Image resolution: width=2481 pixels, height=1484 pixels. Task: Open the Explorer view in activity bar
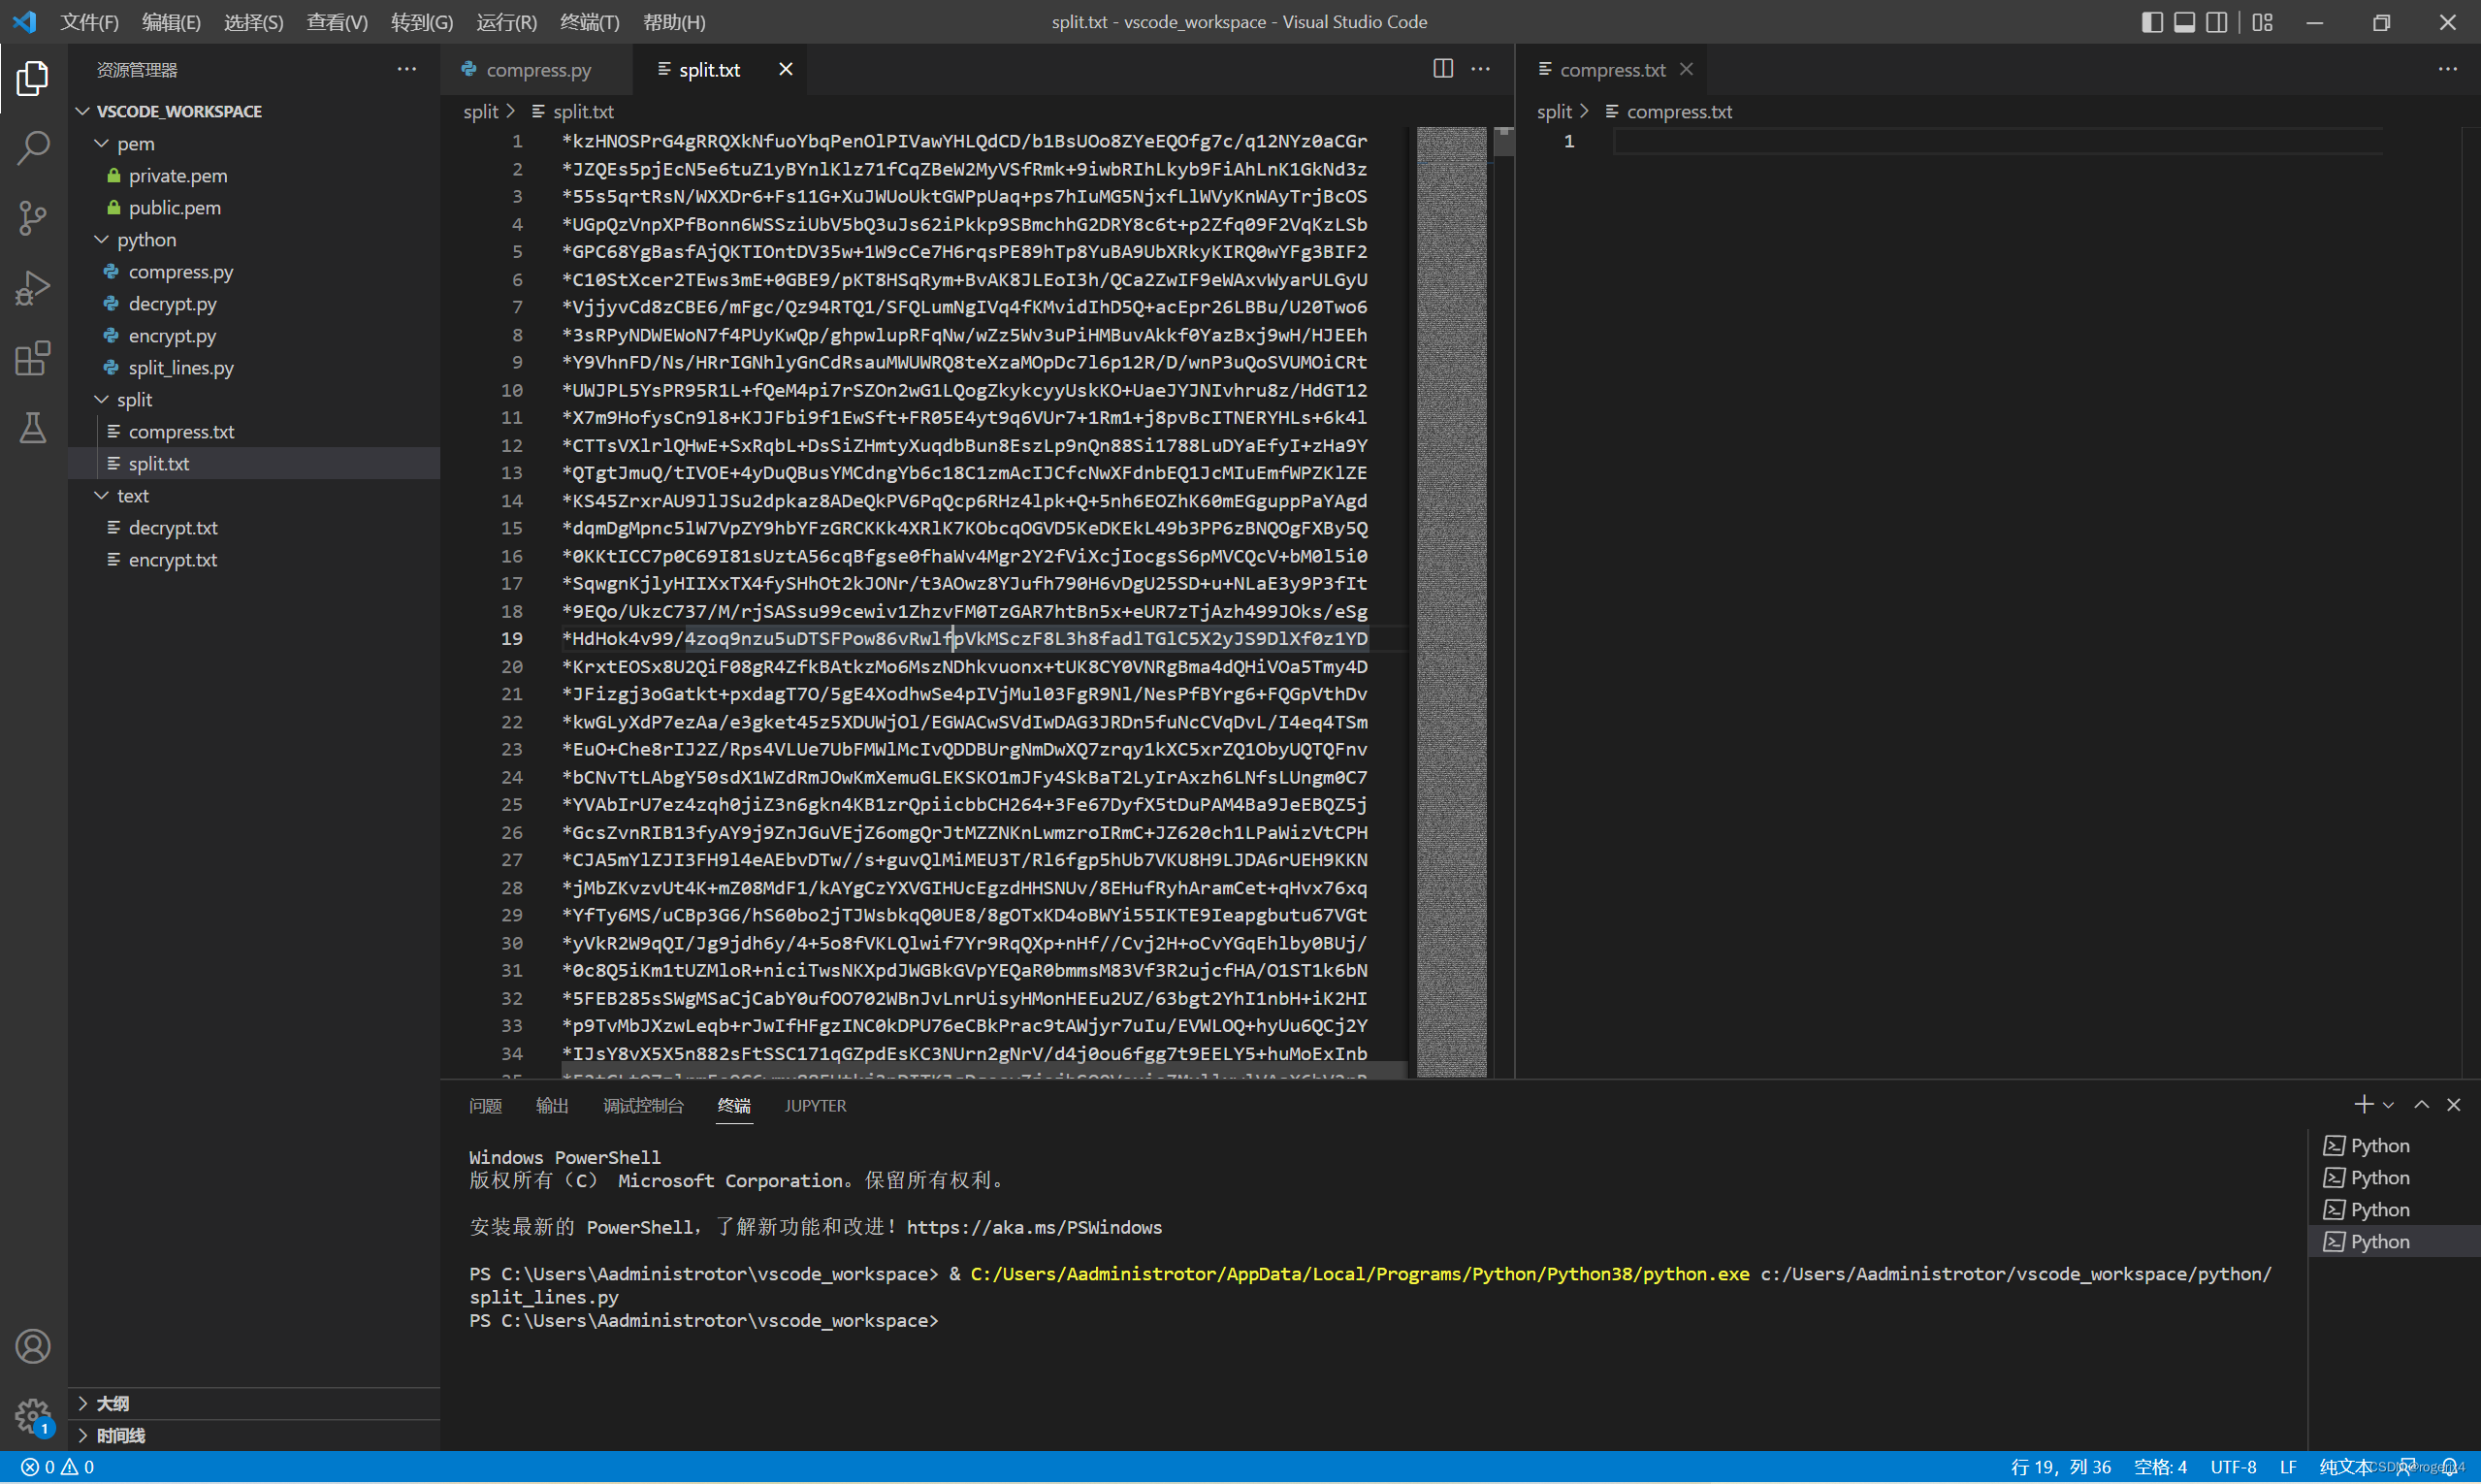(x=33, y=78)
